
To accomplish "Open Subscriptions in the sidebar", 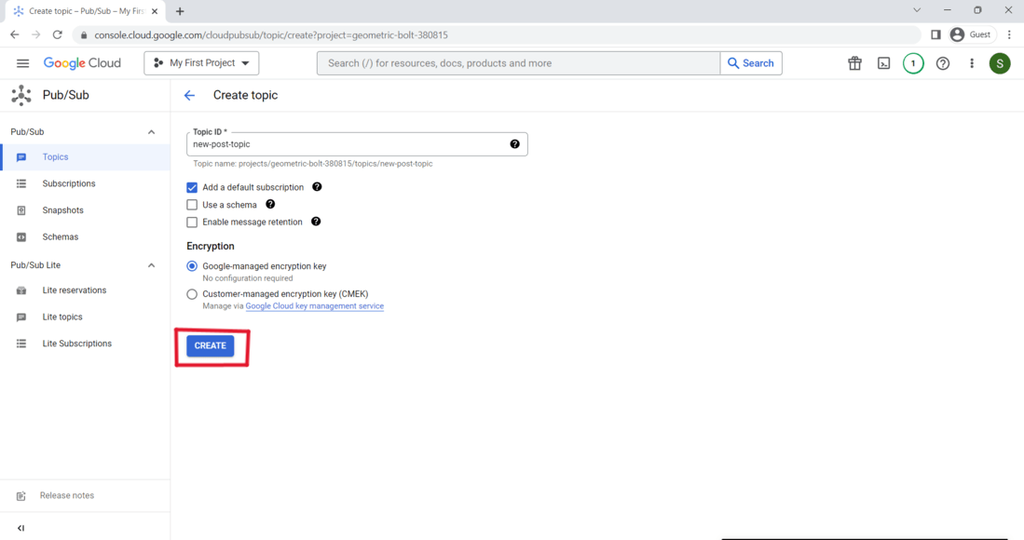I will (x=85, y=184).
